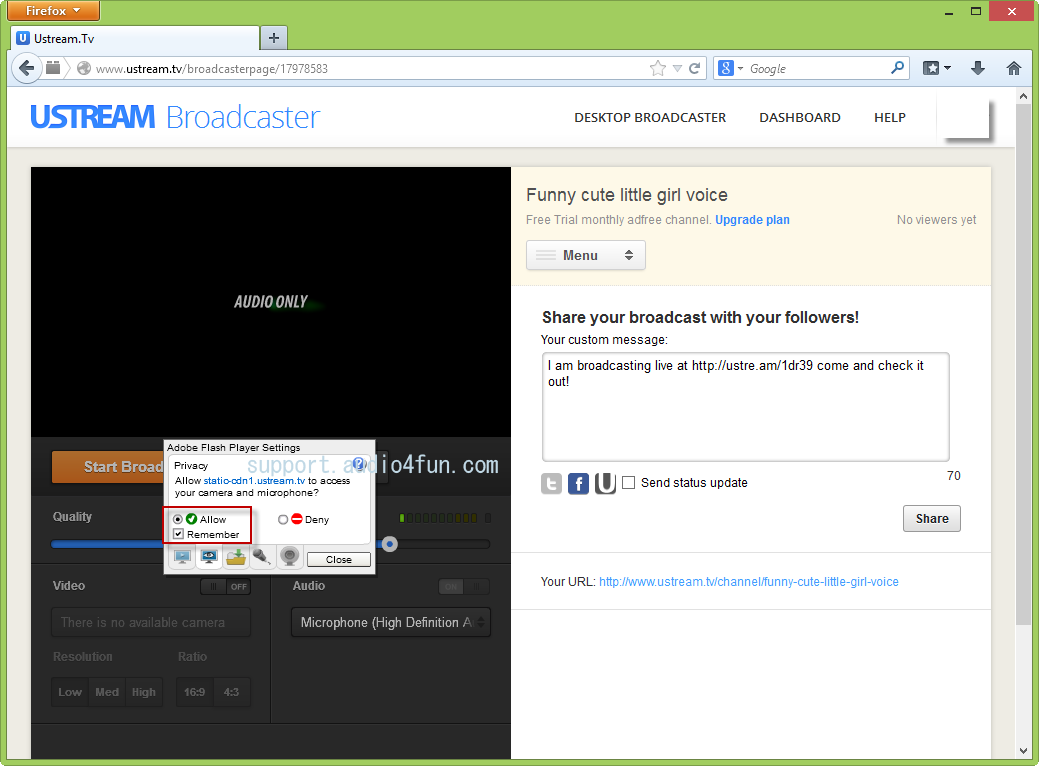Share the broadcast via Twitter icon
Screen dimensions: 1039x766
tap(551, 484)
